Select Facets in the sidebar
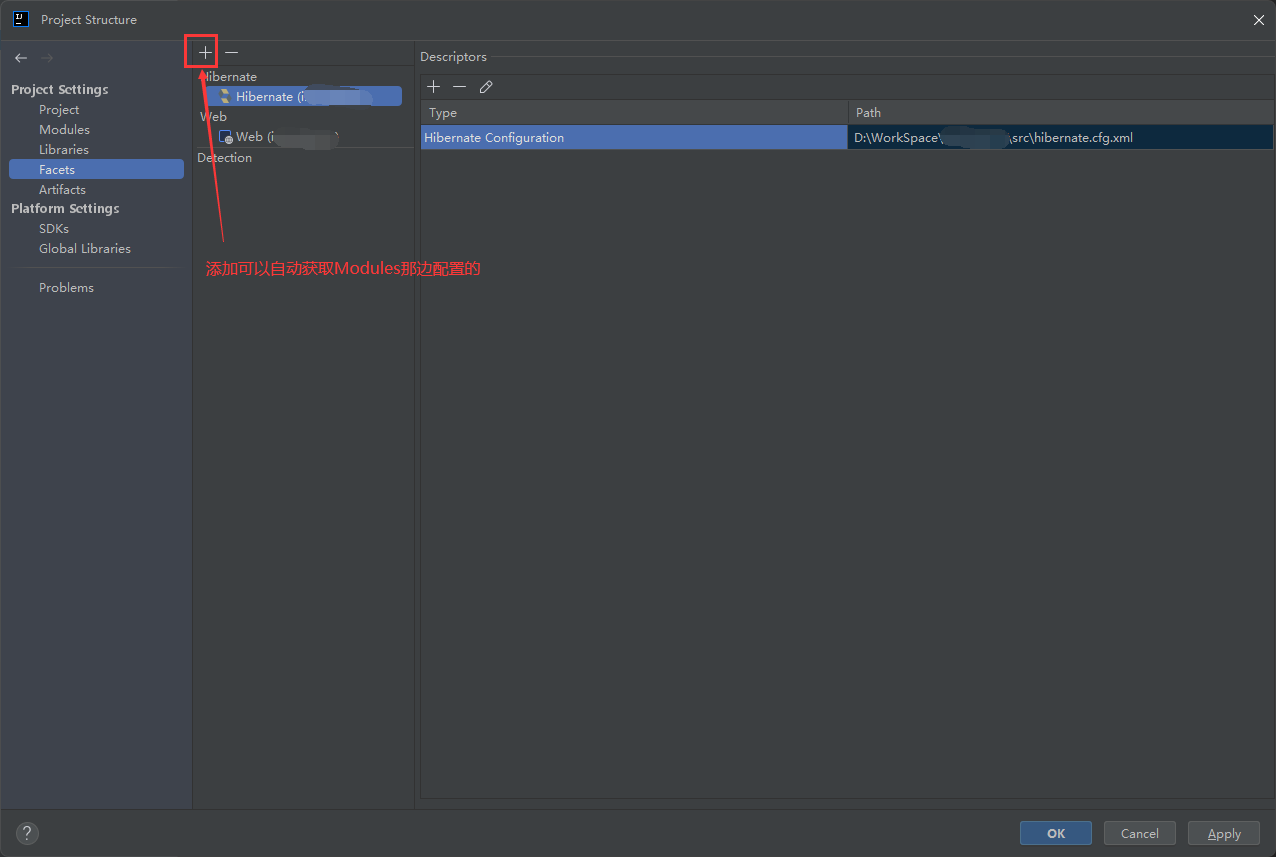 pos(96,170)
